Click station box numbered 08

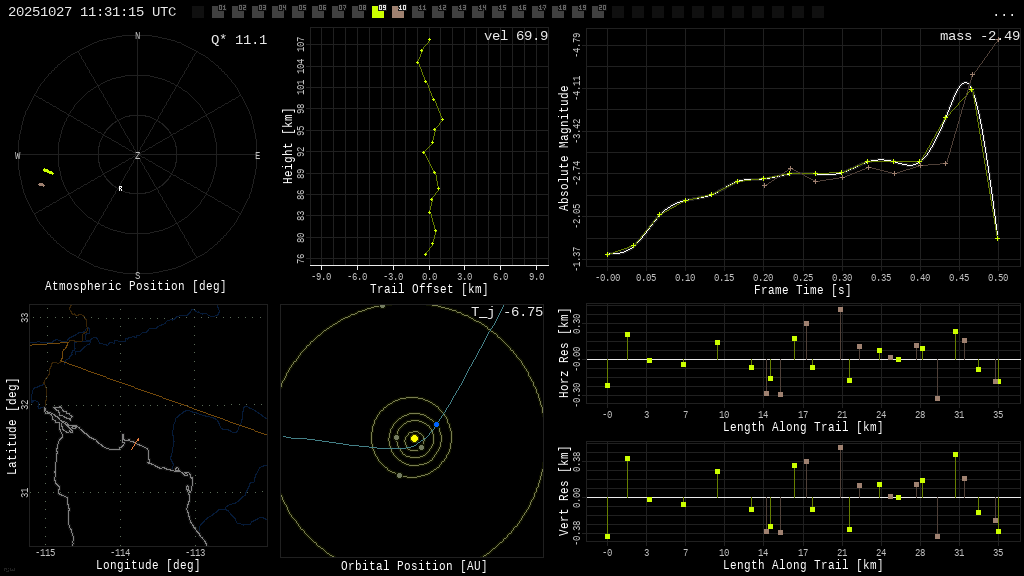pos(358,12)
